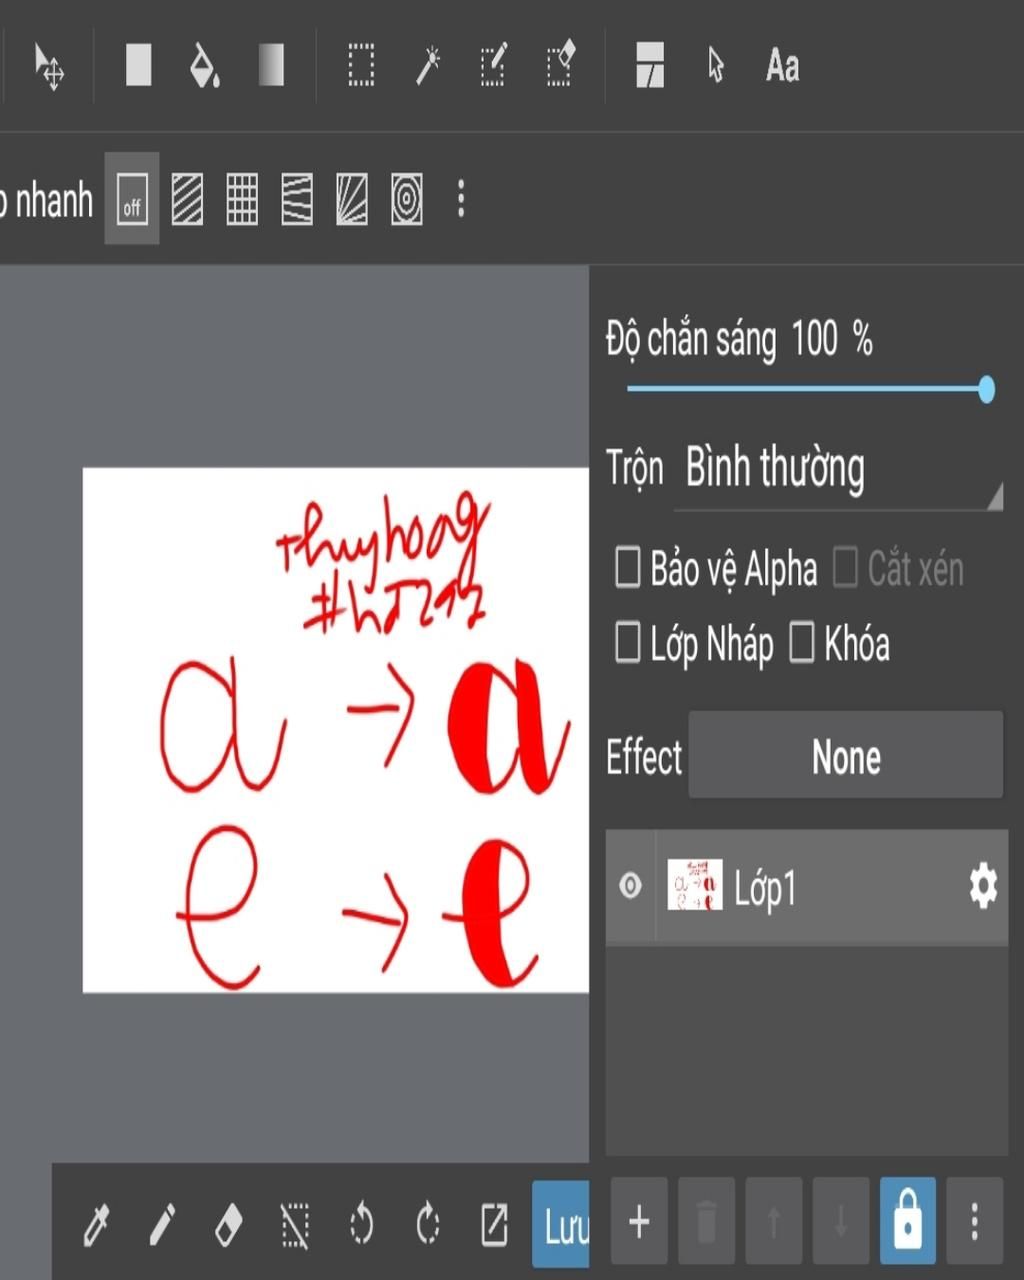Open the Trộn blend mode dropdown

[x=838, y=470]
